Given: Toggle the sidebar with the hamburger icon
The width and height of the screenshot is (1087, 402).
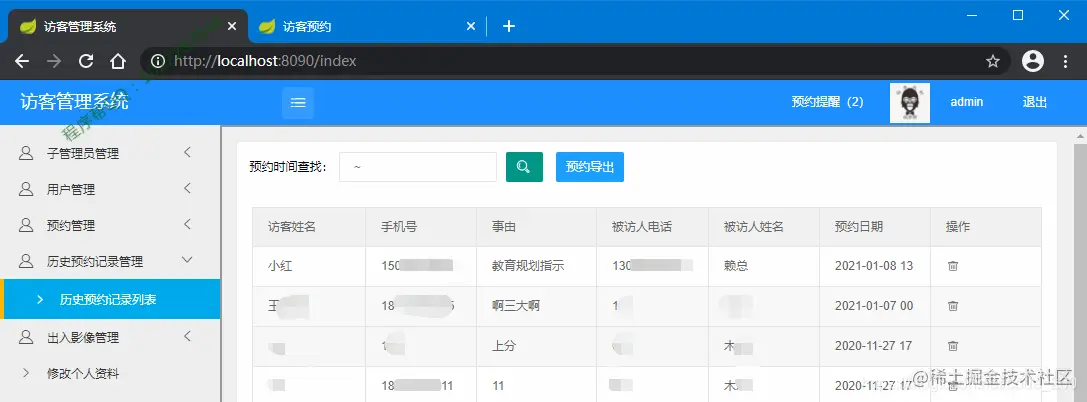Looking at the screenshot, I should (x=298, y=103).
